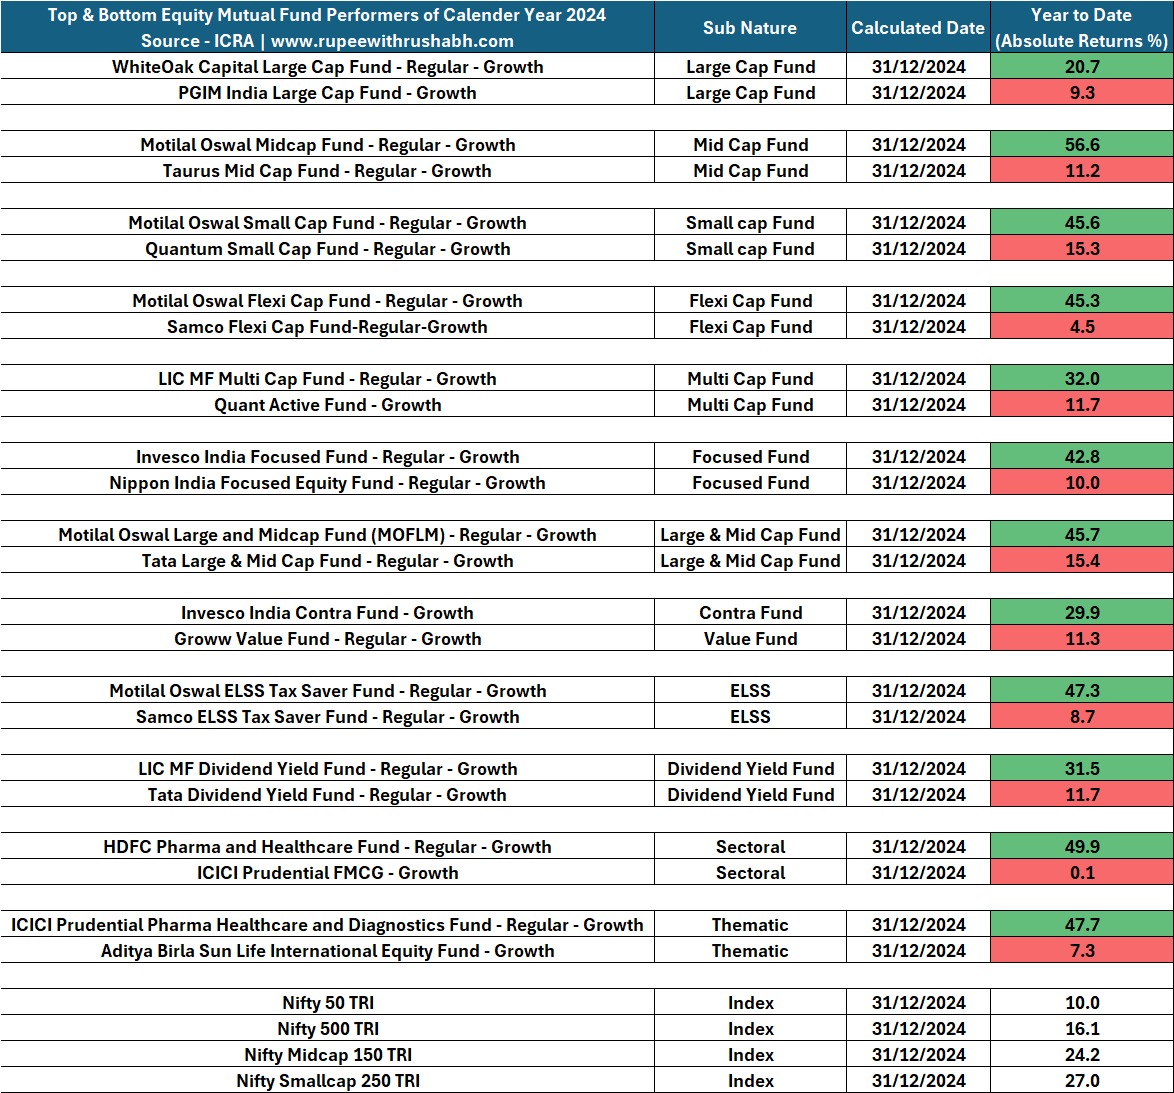The width and height of the screenshot is (1174, 1093).
Task: Select 'Samco Flexi Cap Fund-Regular-Growth' cell
Action: coord(327,326)
